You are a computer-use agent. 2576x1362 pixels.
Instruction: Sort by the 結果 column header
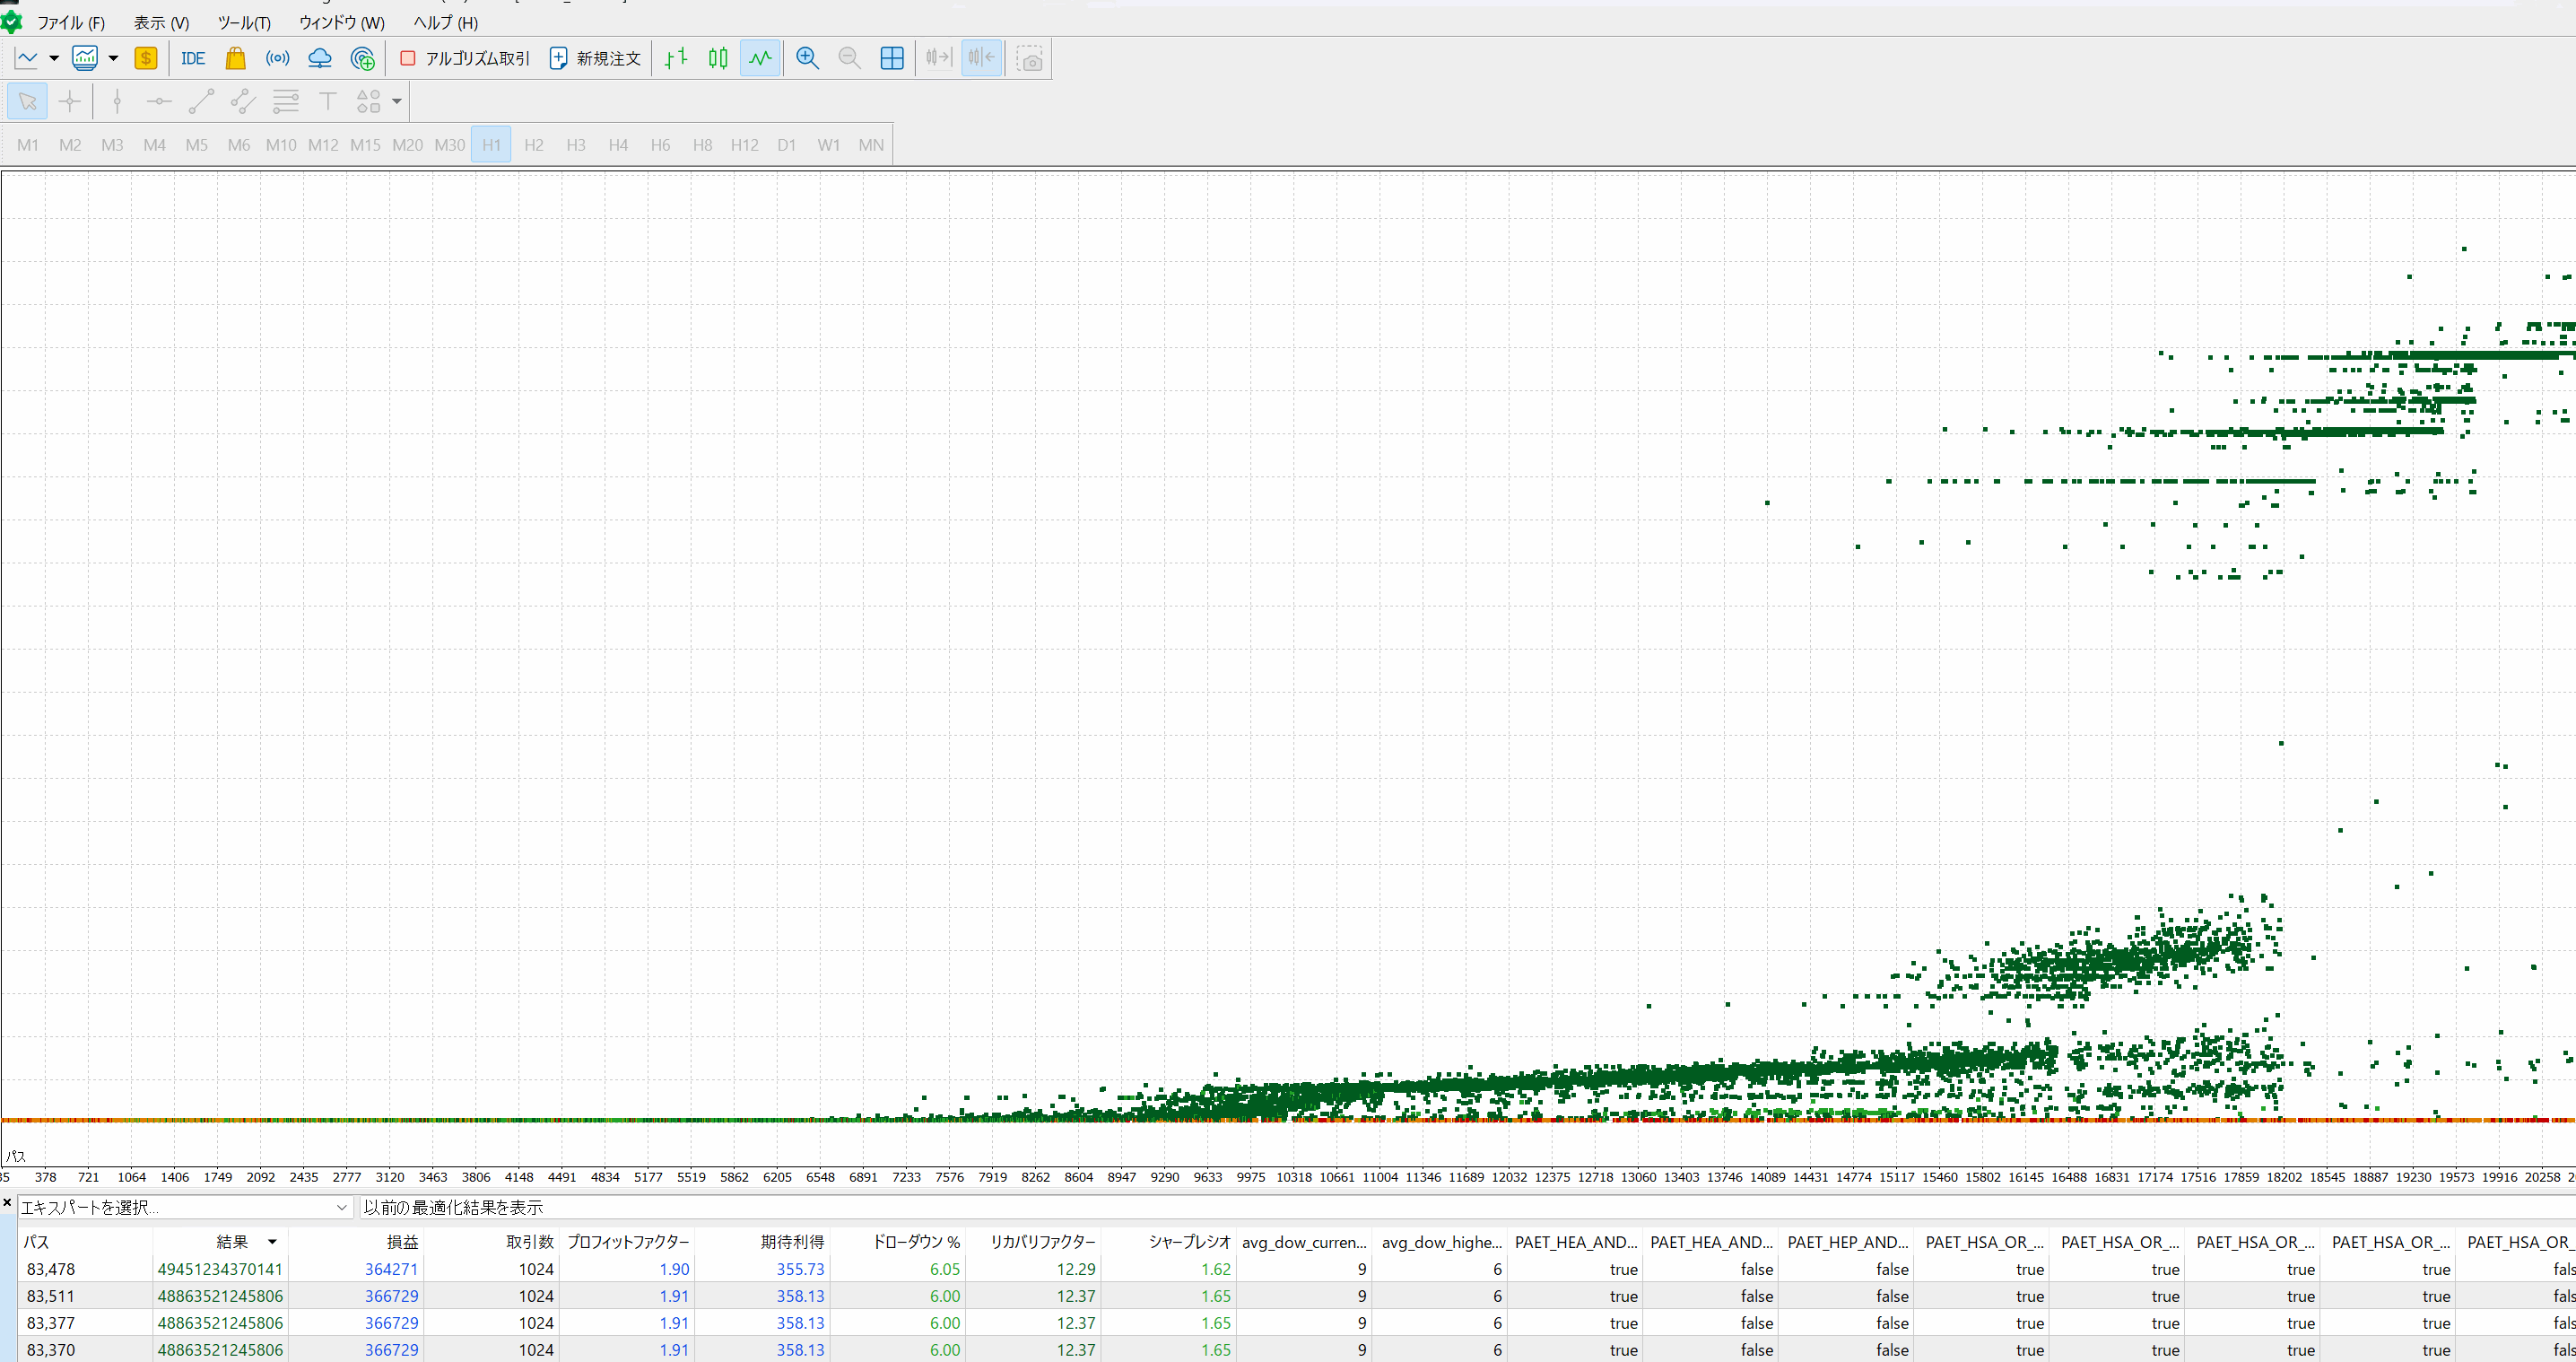232,1241
